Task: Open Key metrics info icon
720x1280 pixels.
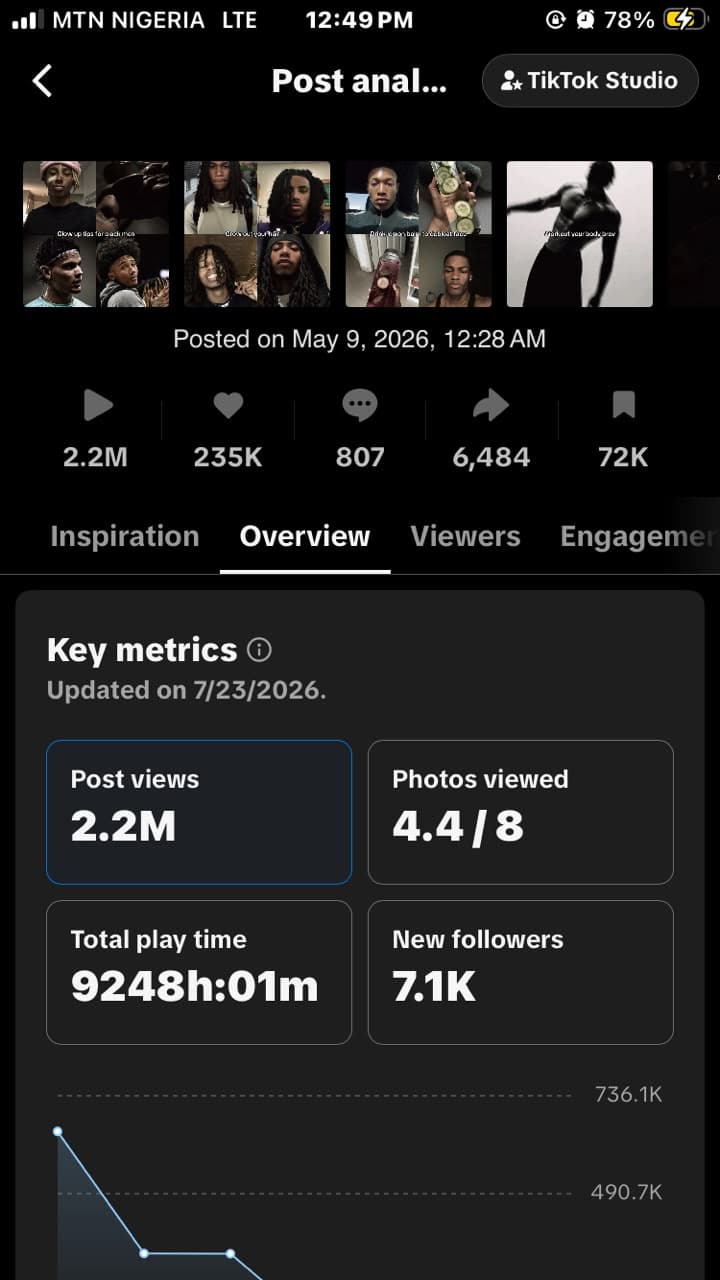Action: 259,650
